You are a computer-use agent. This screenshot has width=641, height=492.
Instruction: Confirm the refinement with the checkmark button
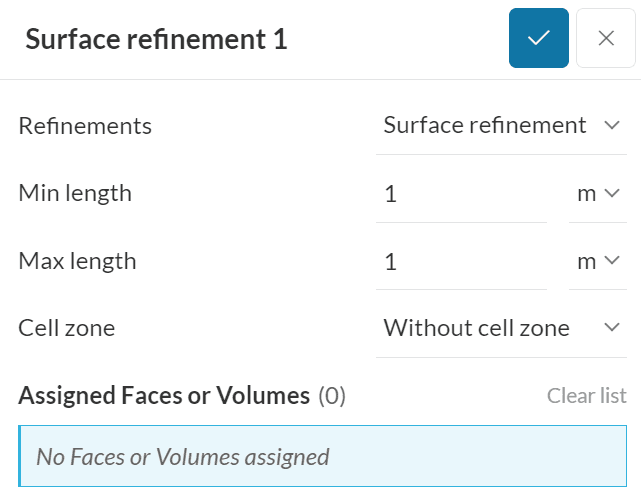[x=538, y=38]
